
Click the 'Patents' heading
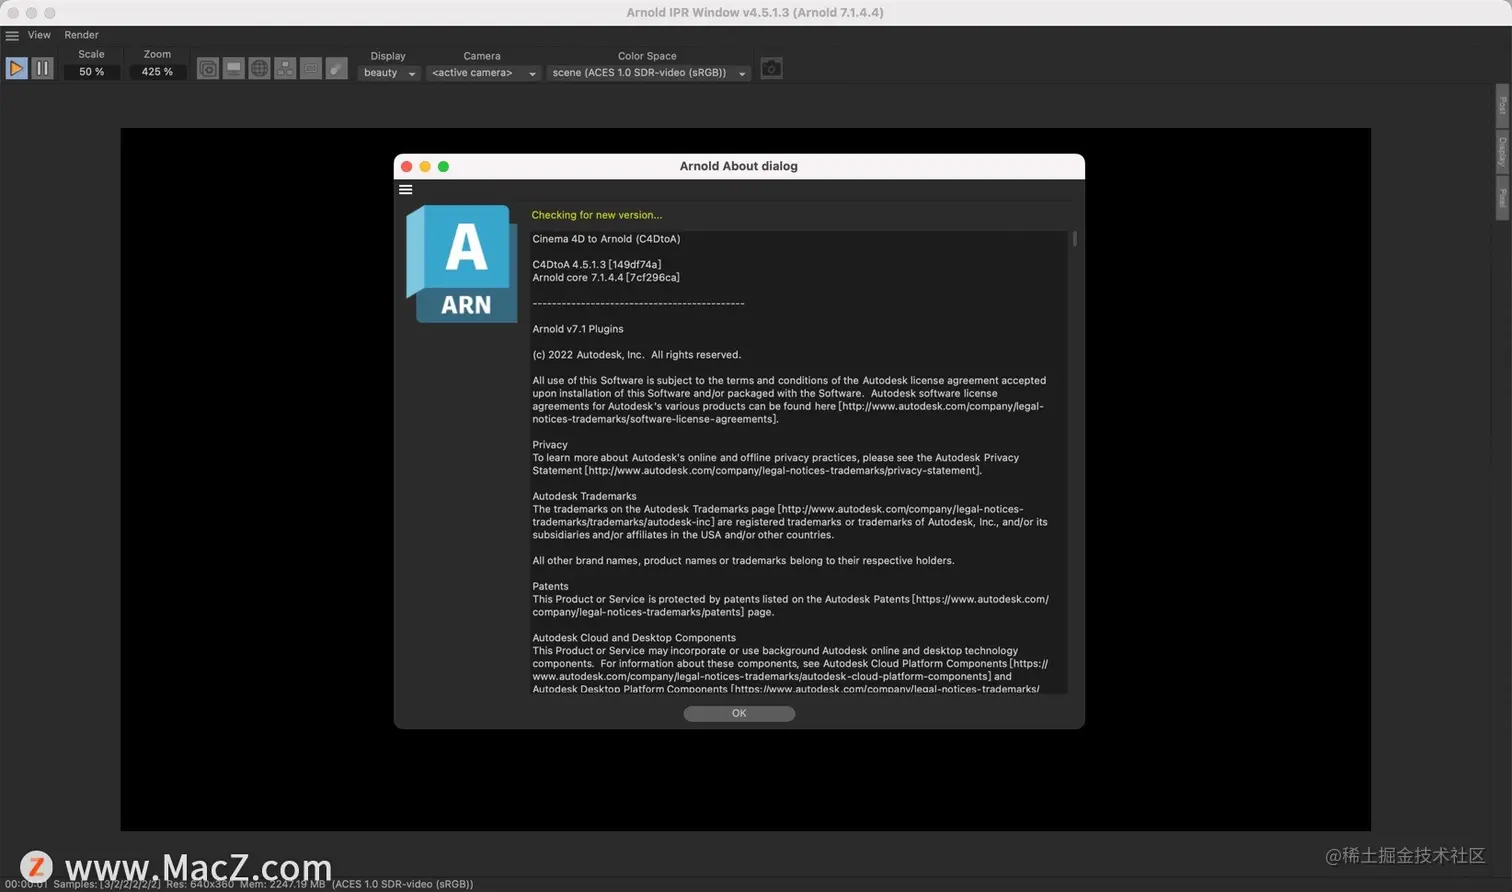pos(550,586)
